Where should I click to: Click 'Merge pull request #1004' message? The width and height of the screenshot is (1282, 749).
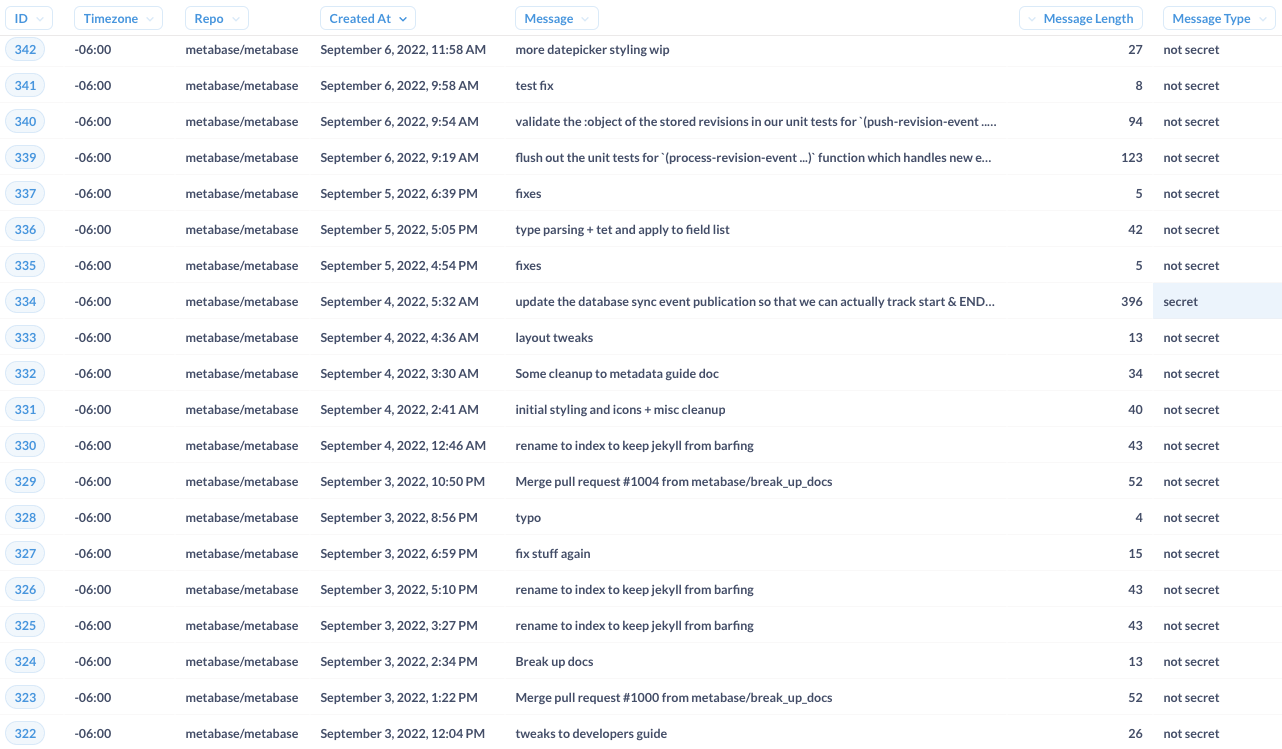674,482
